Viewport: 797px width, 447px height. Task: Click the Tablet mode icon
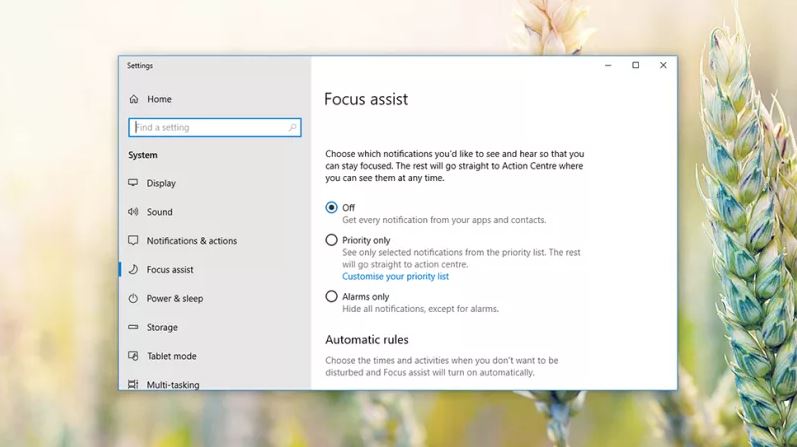tap(133, 356)
